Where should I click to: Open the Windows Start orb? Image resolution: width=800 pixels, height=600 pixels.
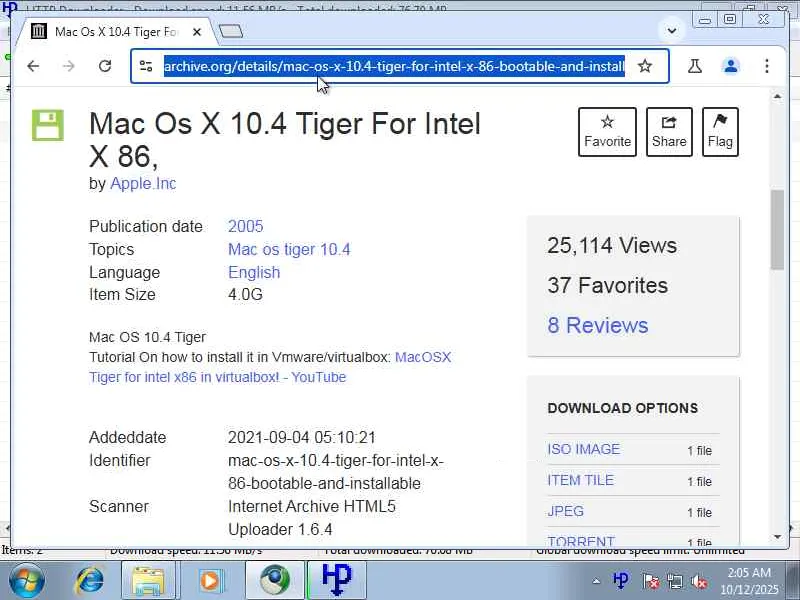click(26, 581)
